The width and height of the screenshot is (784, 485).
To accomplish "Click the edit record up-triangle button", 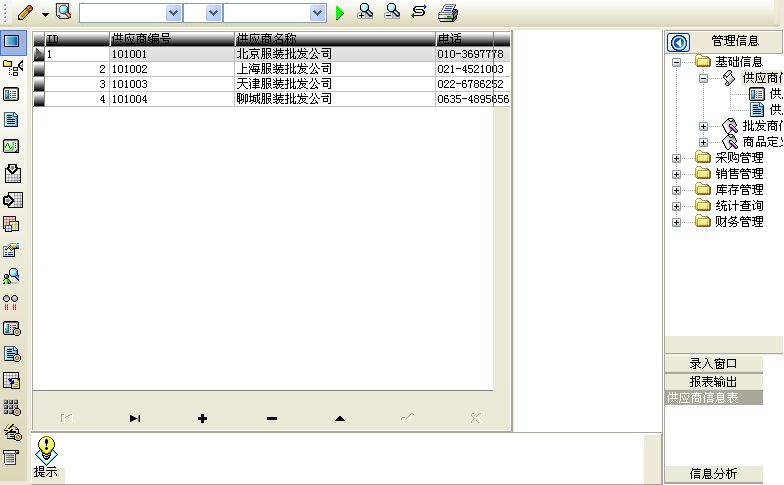I will click(x=340, y=418).
